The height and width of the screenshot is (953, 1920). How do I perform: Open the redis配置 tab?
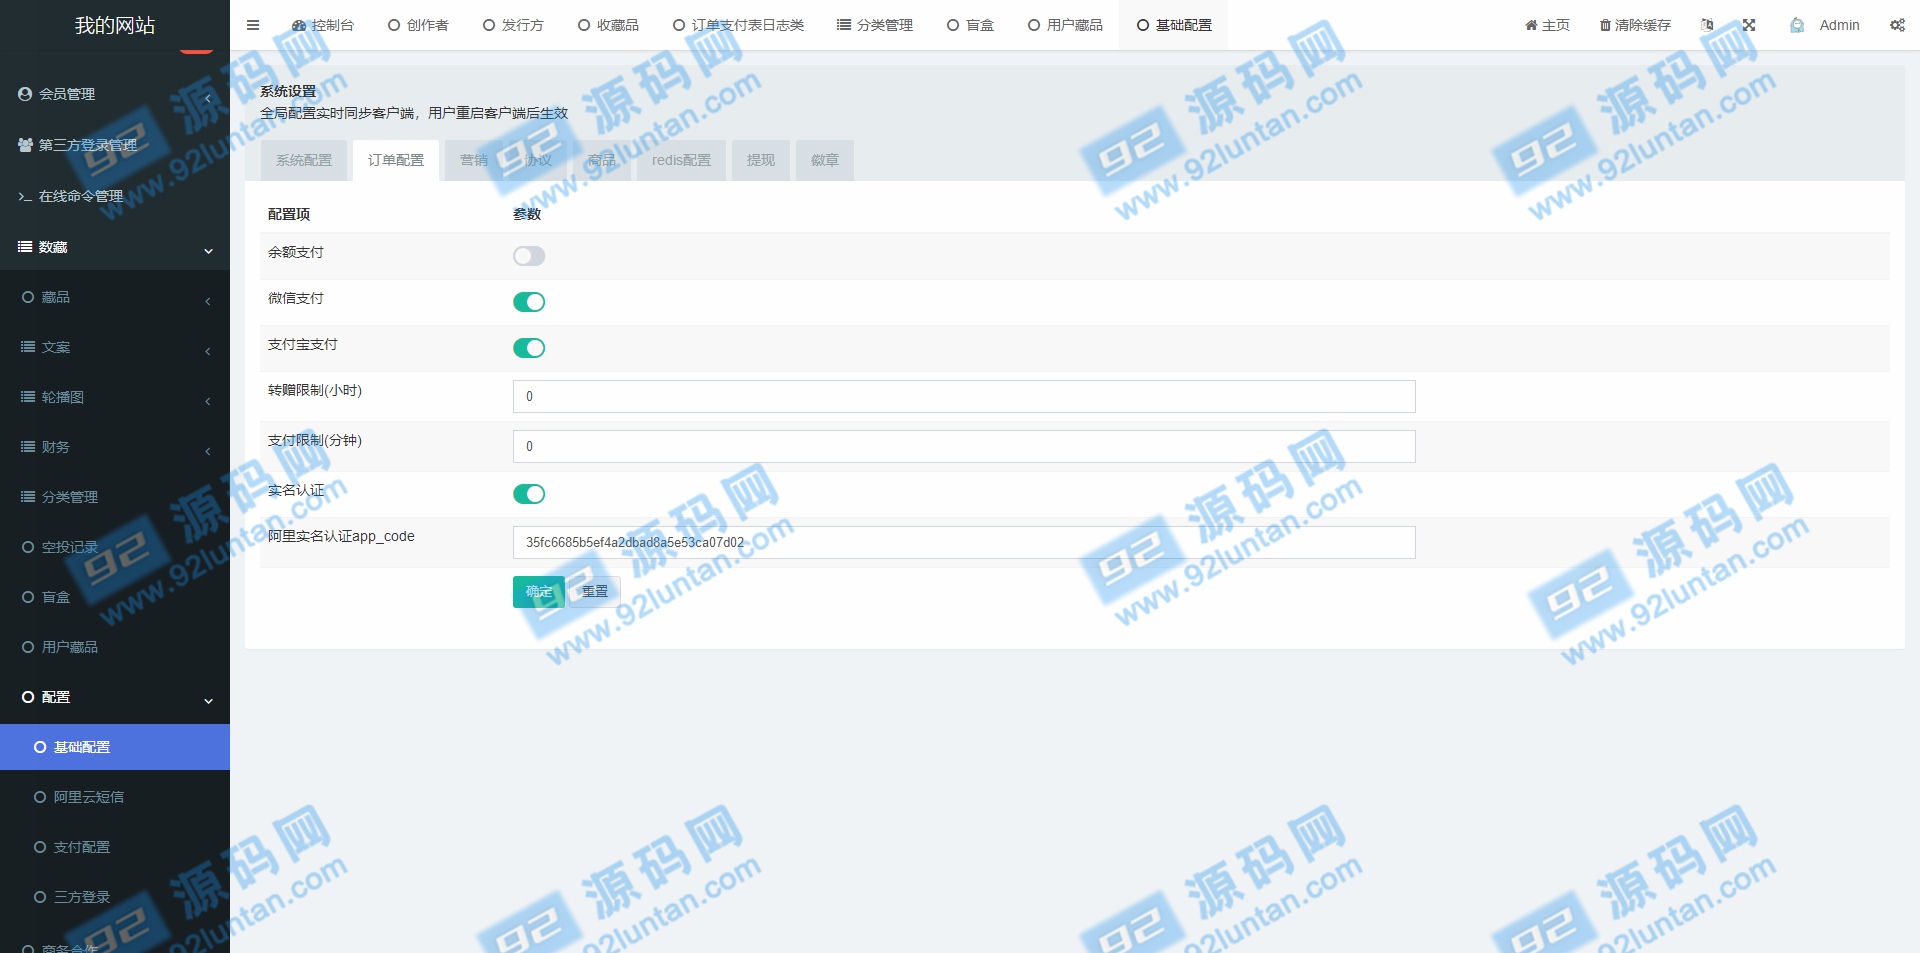(681, 160)
